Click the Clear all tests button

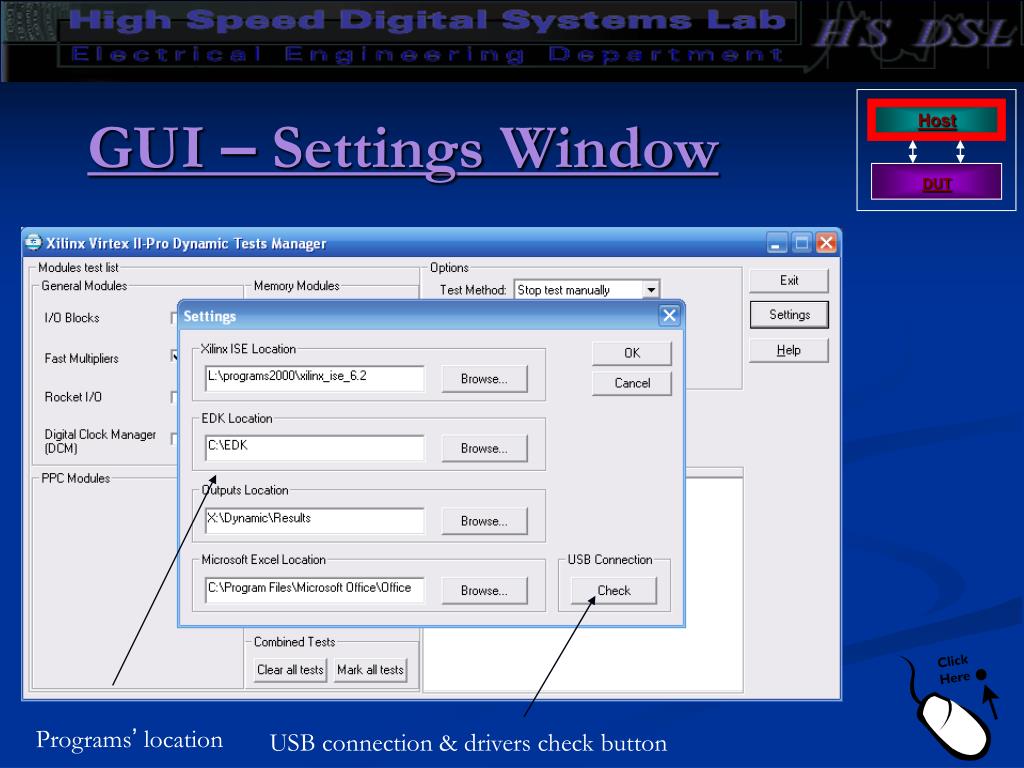(x=290, y=670)
